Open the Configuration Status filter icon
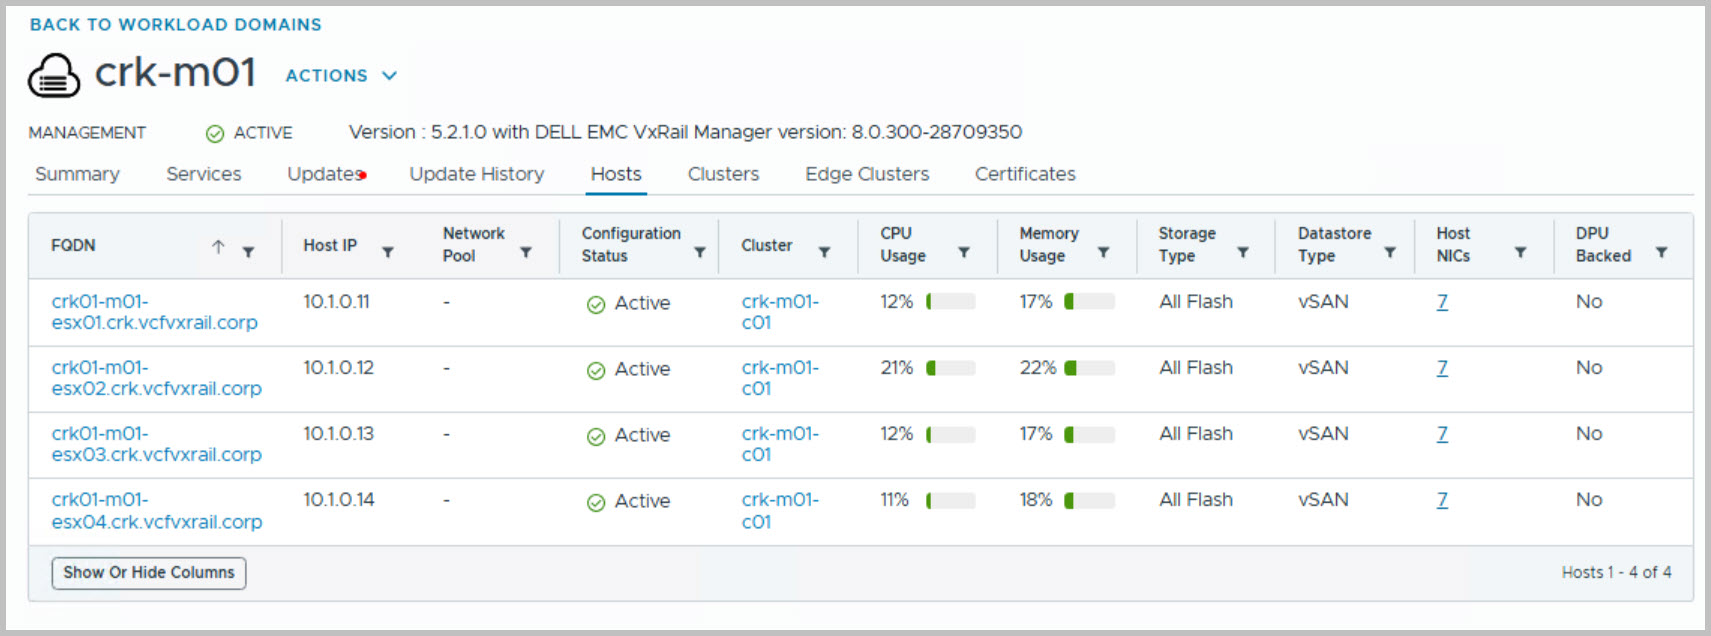The height and width of the screenshot is (636, 1711). (x=700, y=252)
